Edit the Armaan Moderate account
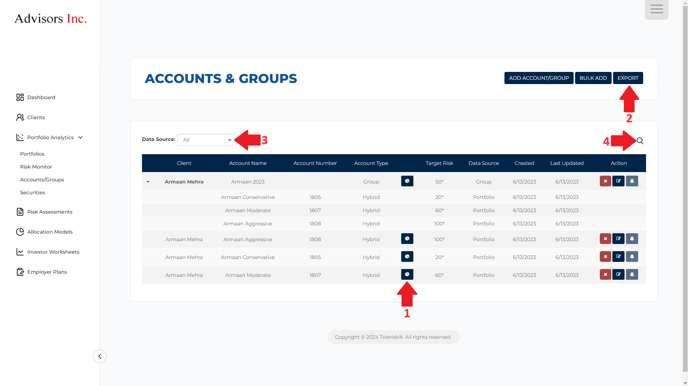Image resolution: width=688 pixels, height=386 pixels. pyautogui.click(x=618, y=275)
